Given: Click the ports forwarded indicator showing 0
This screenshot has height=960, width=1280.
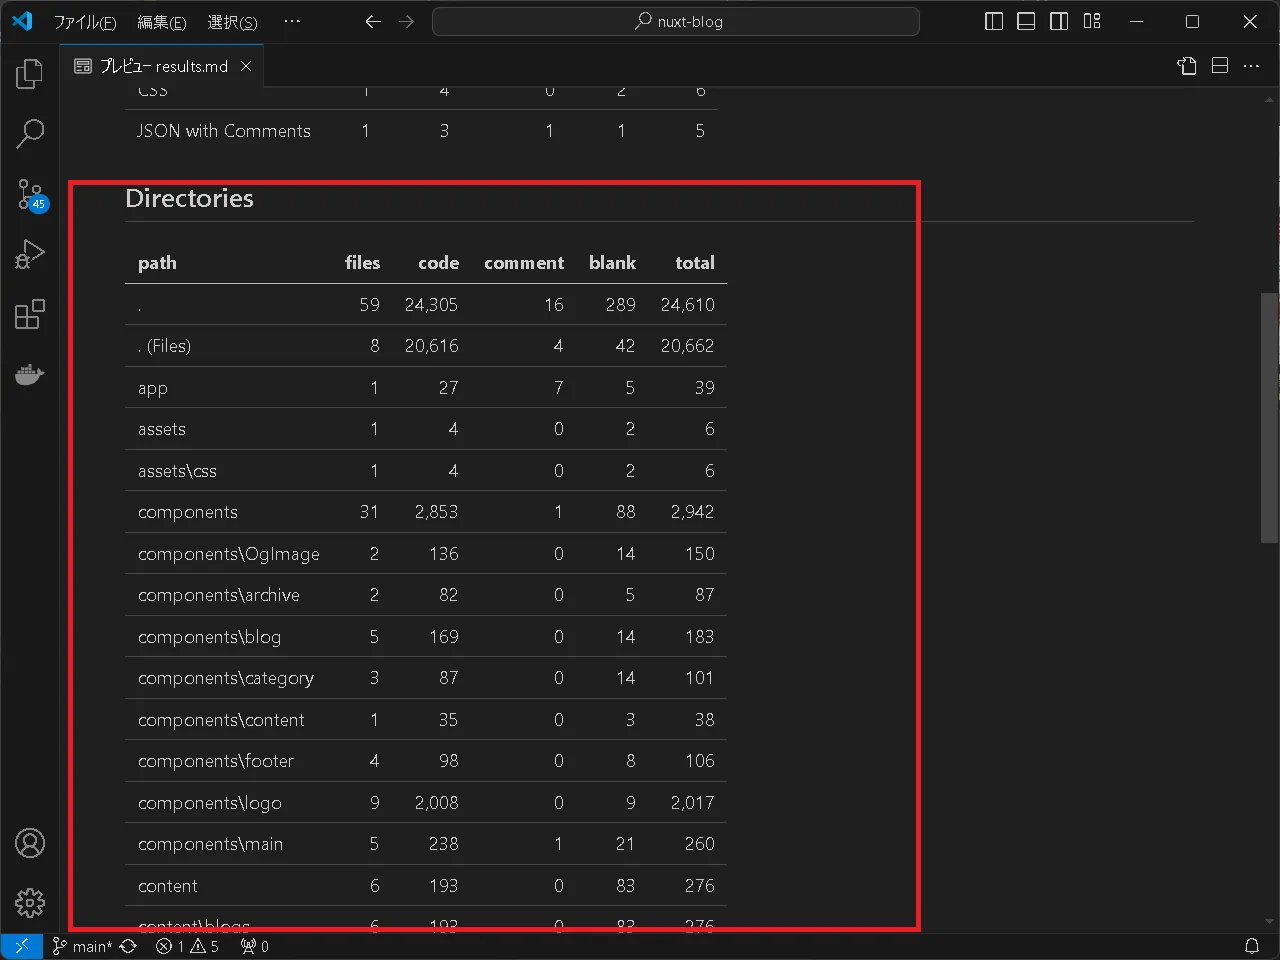Looking at the screenshot, I should point(255,946).
